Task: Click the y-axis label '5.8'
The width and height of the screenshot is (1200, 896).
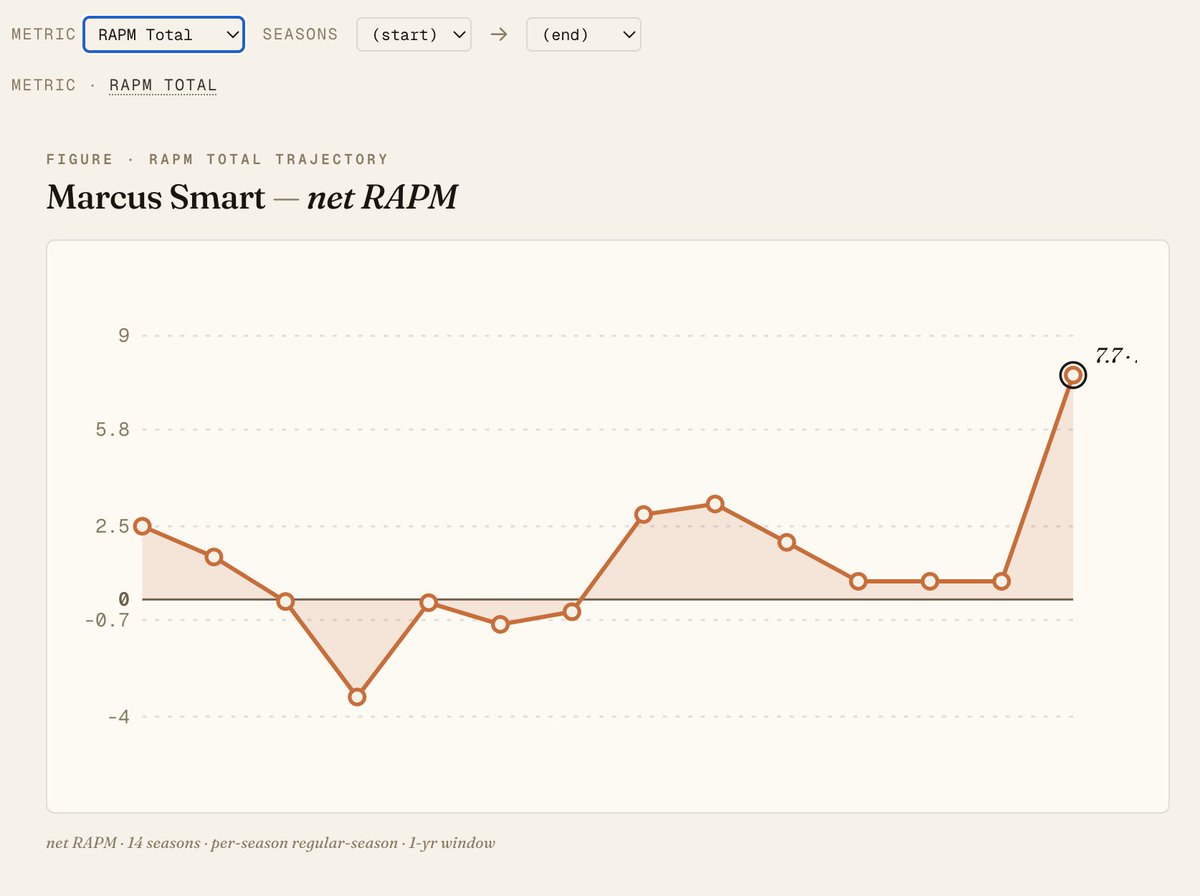Action: [113, 430]
